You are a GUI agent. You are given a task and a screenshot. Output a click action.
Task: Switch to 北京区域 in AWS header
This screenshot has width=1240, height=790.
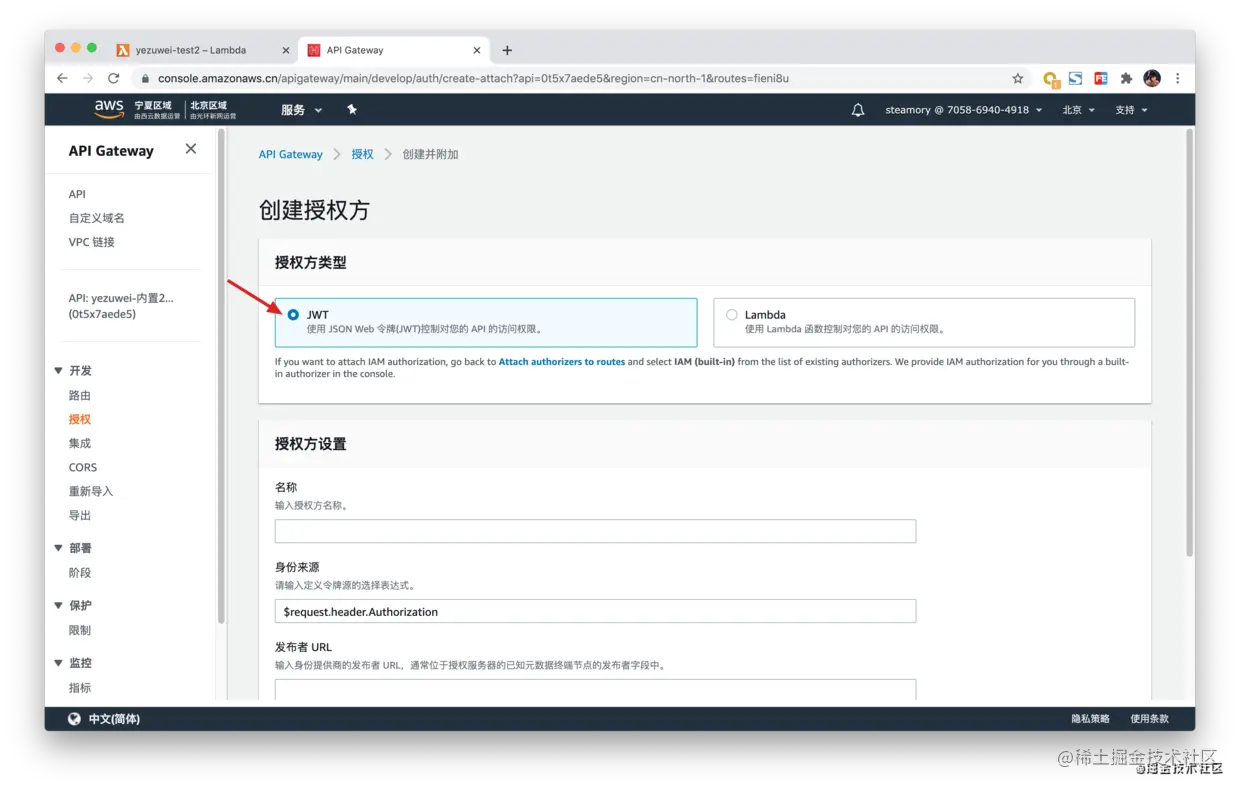coord(213,109)
